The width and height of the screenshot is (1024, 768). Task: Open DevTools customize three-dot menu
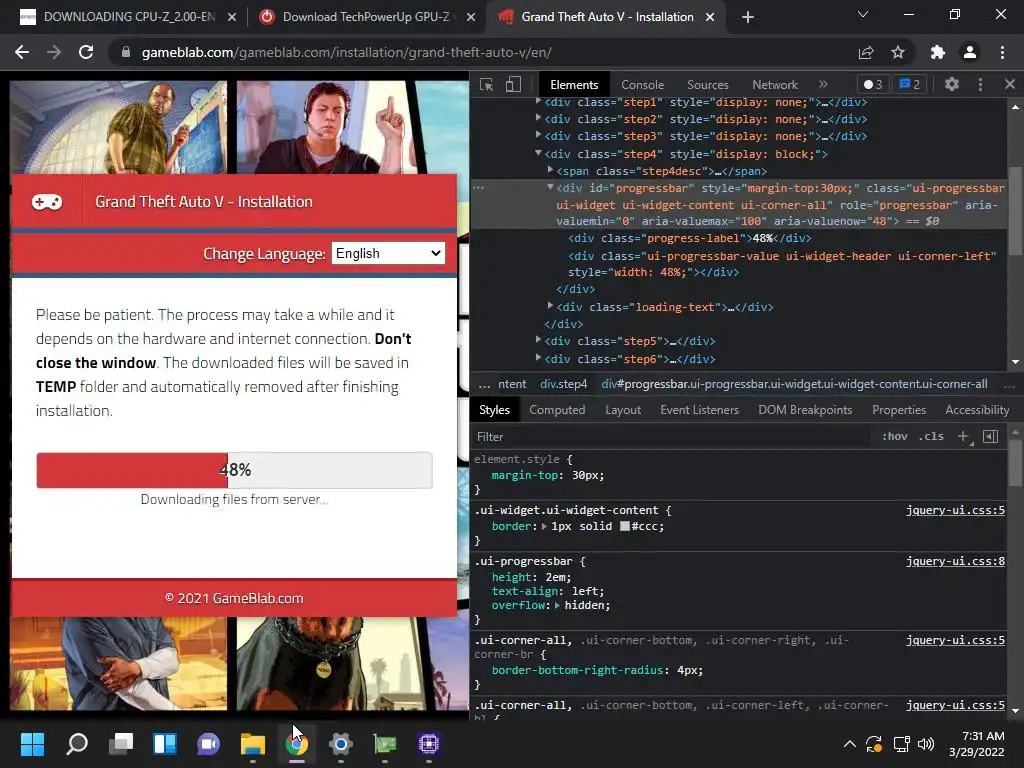pyautogui.click(x=980, y=84)
